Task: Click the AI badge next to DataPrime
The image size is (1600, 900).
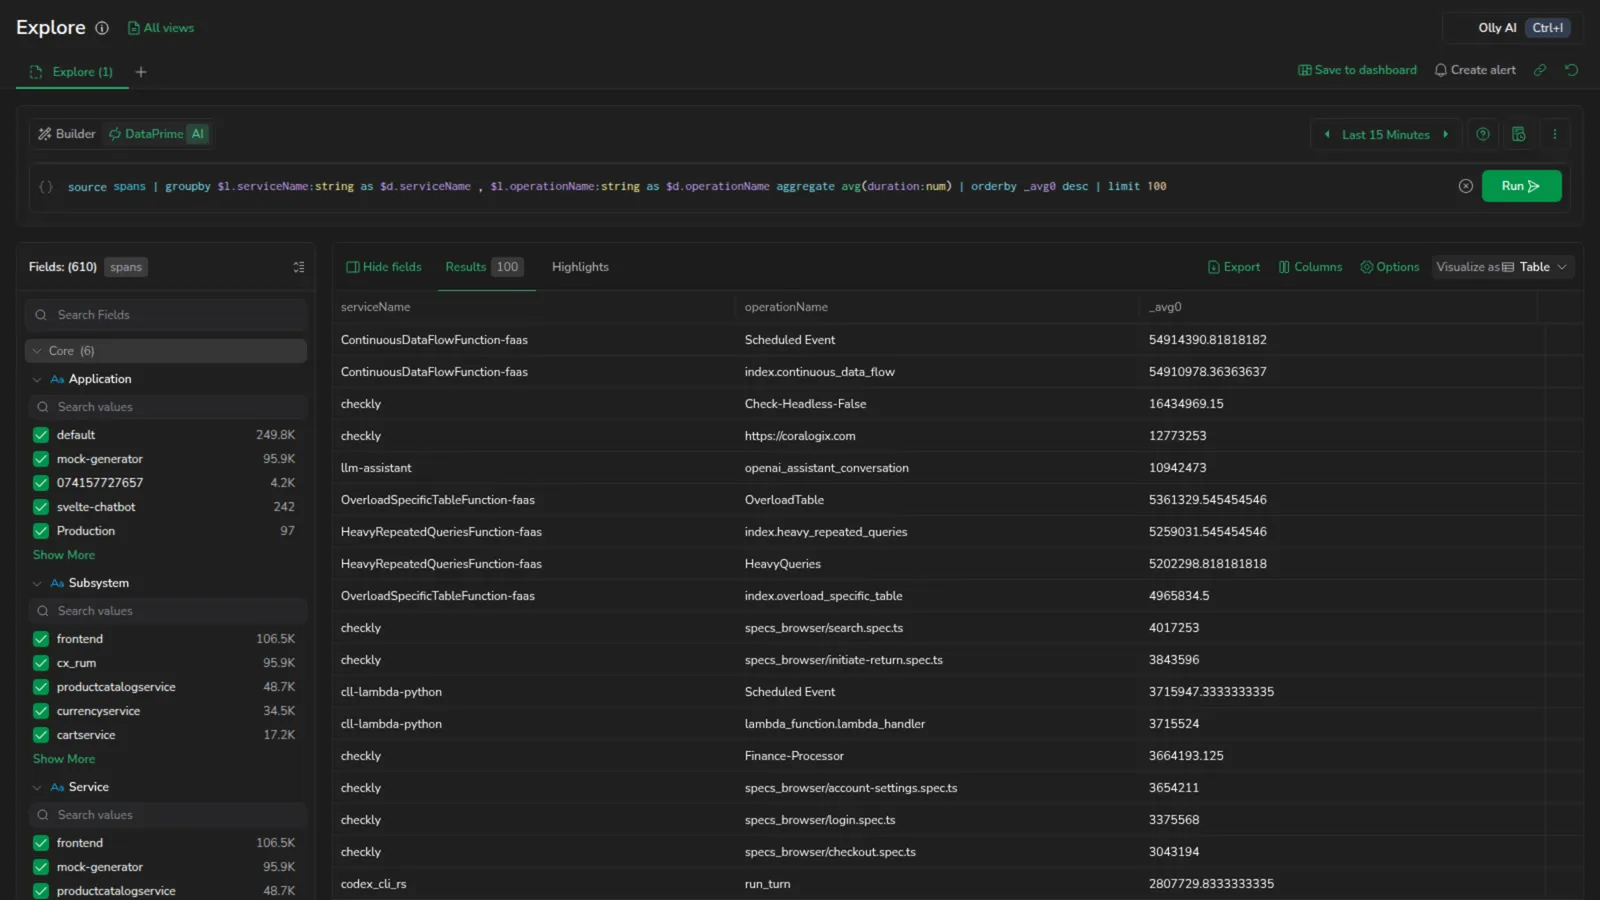Action: 198,134
